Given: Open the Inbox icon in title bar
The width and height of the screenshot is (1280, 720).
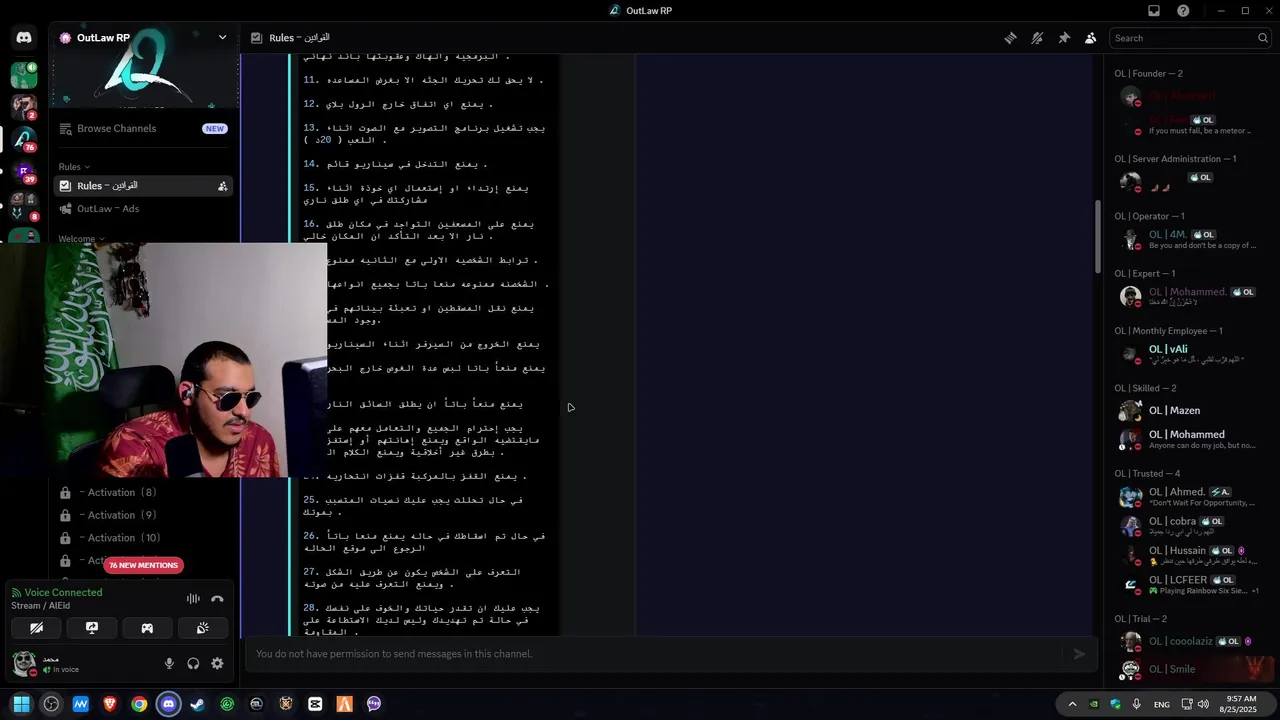Looking at the screenshot, I should 1154,11.
